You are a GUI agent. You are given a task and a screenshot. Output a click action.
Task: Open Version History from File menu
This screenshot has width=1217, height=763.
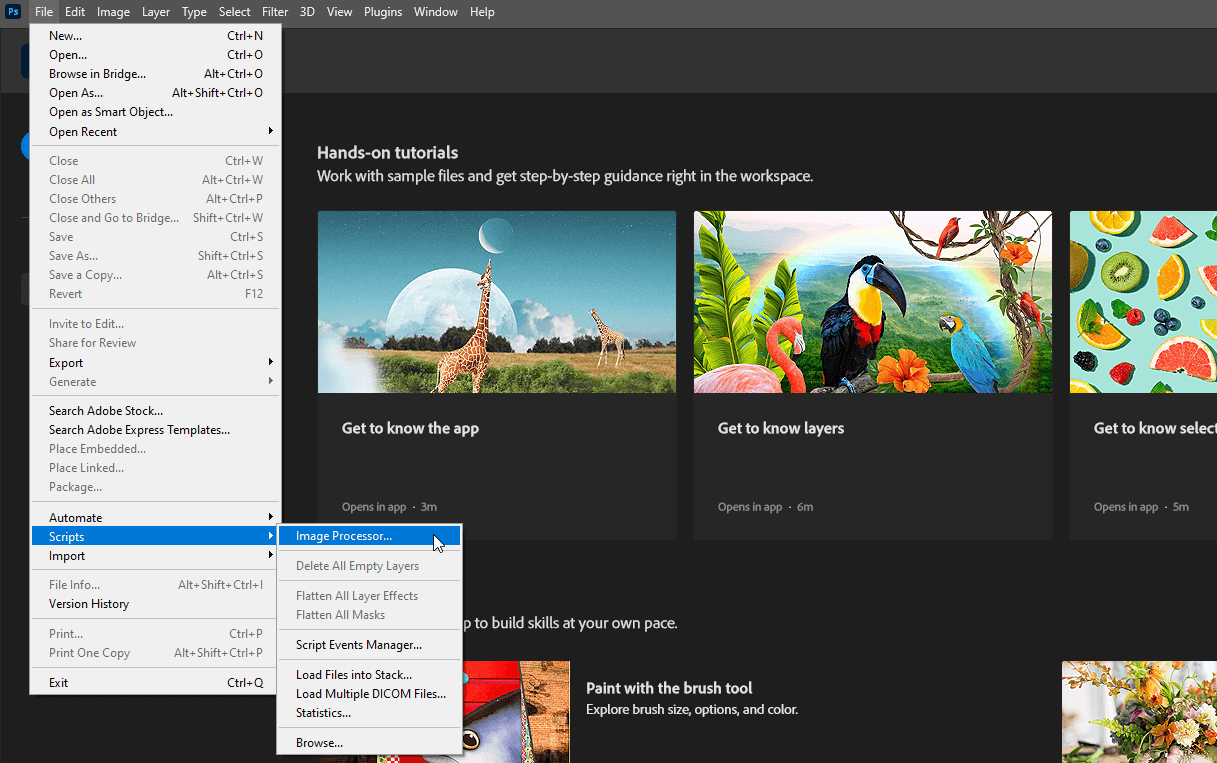(156, 604)
